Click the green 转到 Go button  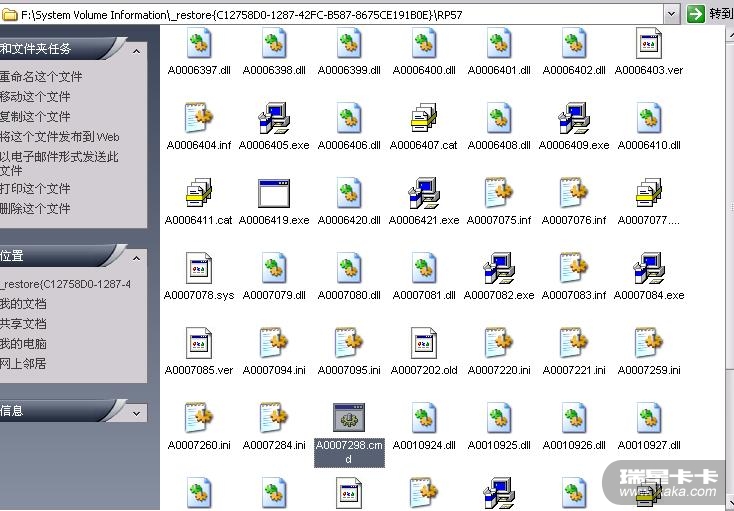(x=709, y=14)
